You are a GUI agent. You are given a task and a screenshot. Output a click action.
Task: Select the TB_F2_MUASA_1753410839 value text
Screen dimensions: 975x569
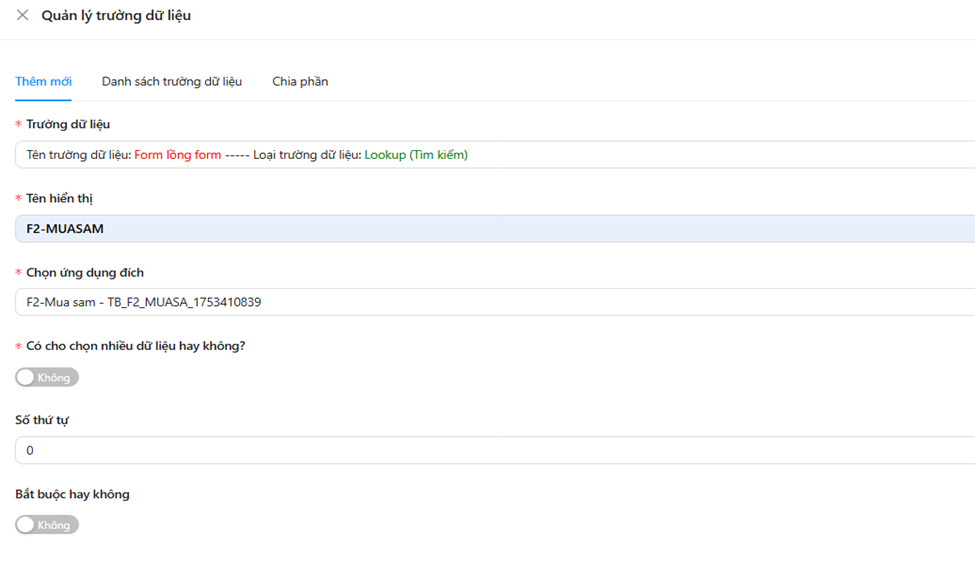[x=184, y=302]
